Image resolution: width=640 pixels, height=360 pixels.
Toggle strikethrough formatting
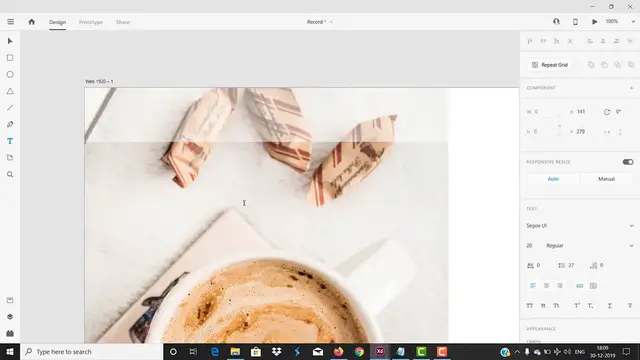(x=630, y=305)
